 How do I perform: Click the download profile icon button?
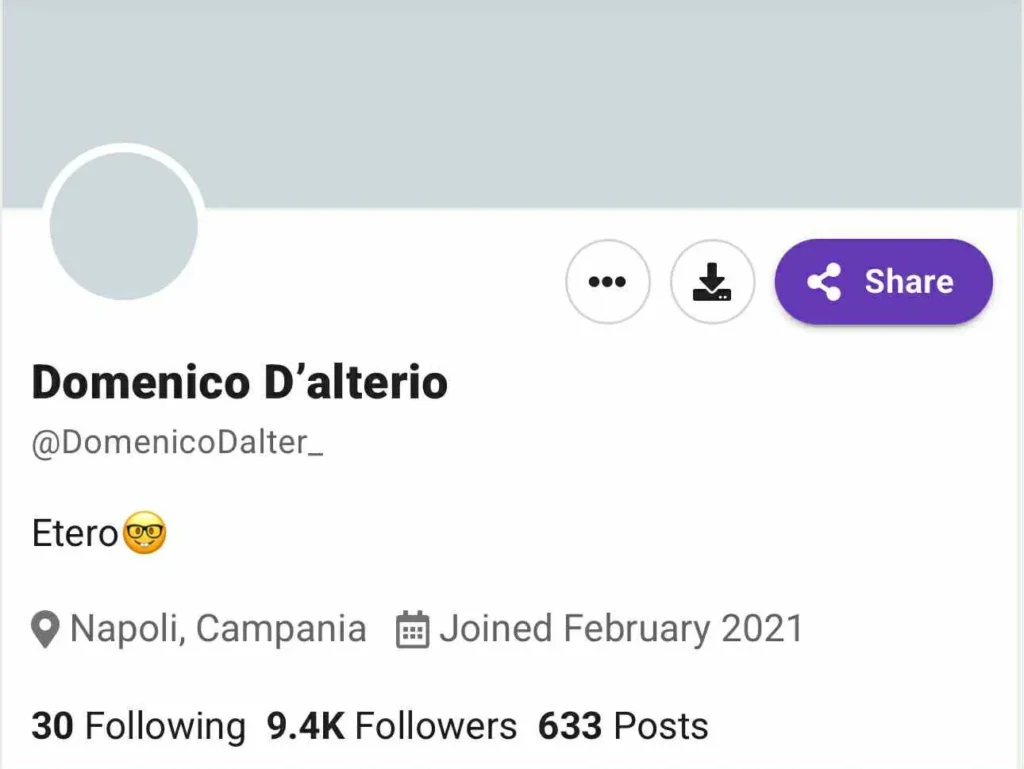pyautogui.click(x=712, y=282)
